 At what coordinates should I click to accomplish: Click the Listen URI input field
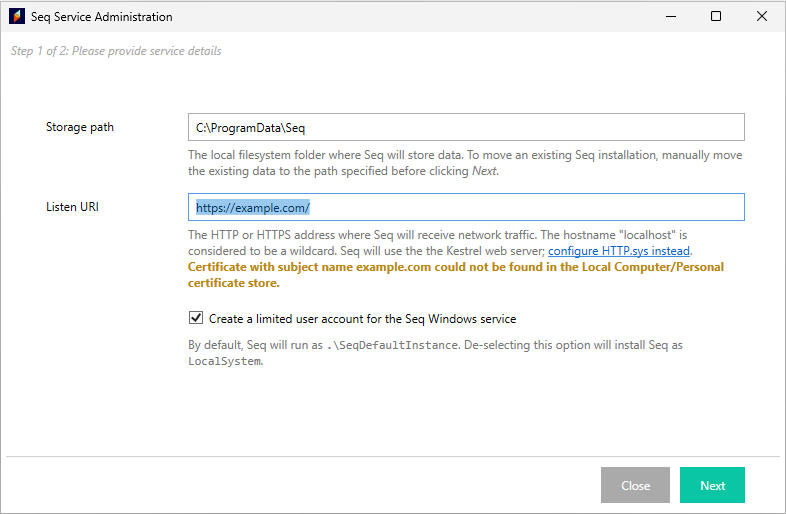[x=466, y=207]
